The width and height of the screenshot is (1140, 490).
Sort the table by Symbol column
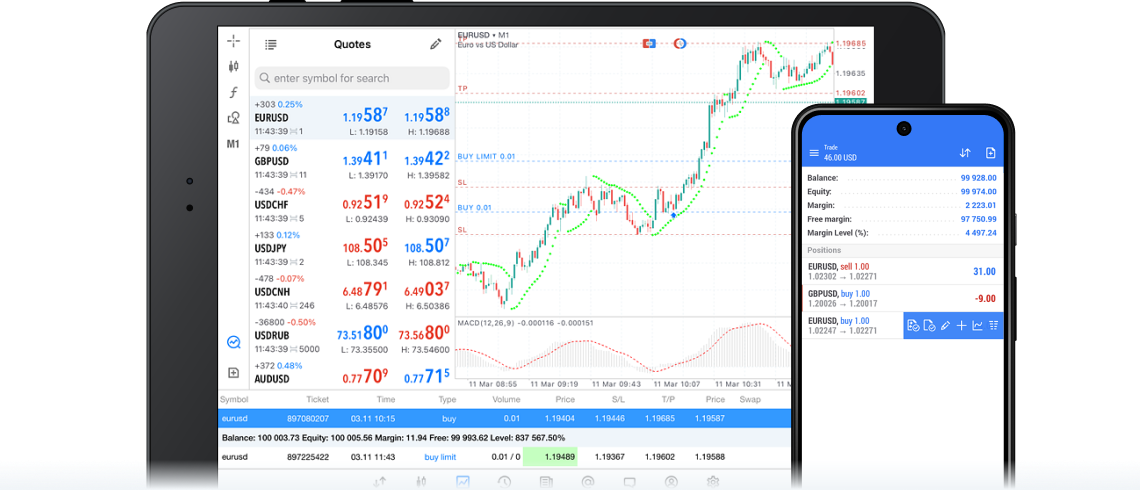(x=234, y=399)
